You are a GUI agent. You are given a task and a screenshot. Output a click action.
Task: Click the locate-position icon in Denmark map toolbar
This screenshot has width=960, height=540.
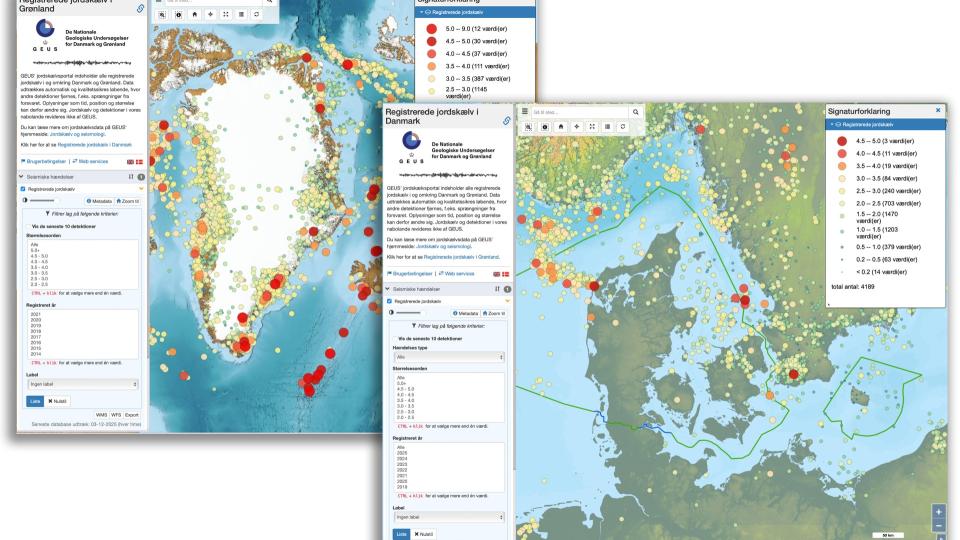point(577,127)
